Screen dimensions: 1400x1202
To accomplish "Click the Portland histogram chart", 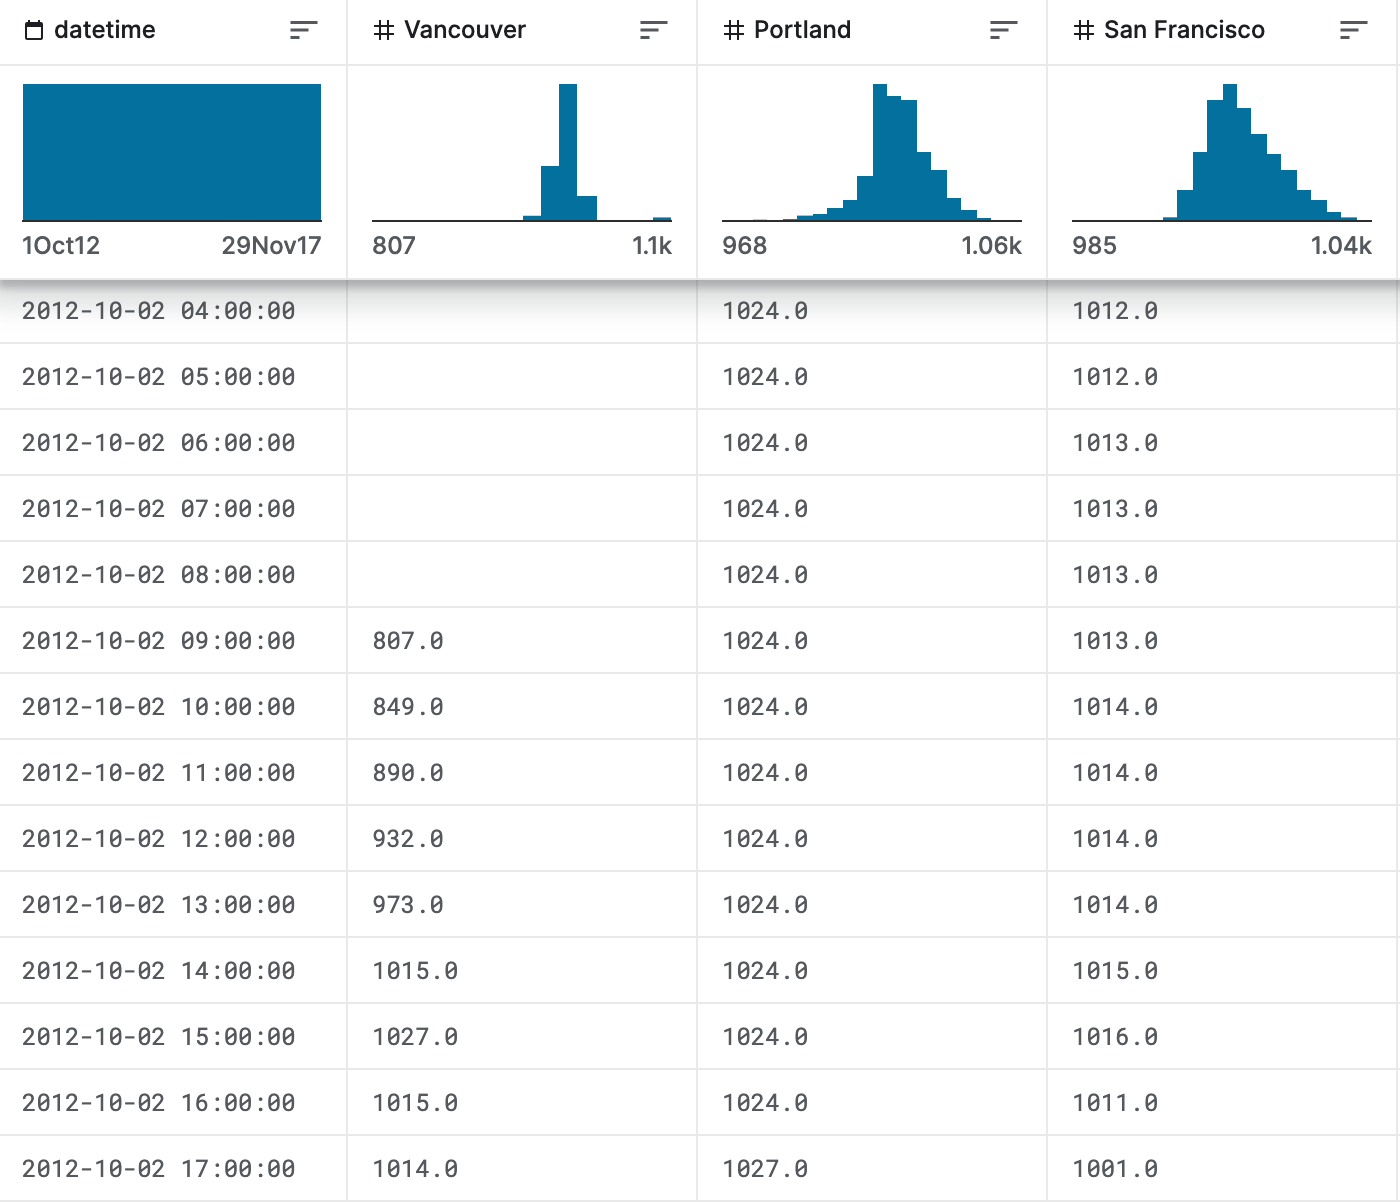I will (x=872, y=152).
